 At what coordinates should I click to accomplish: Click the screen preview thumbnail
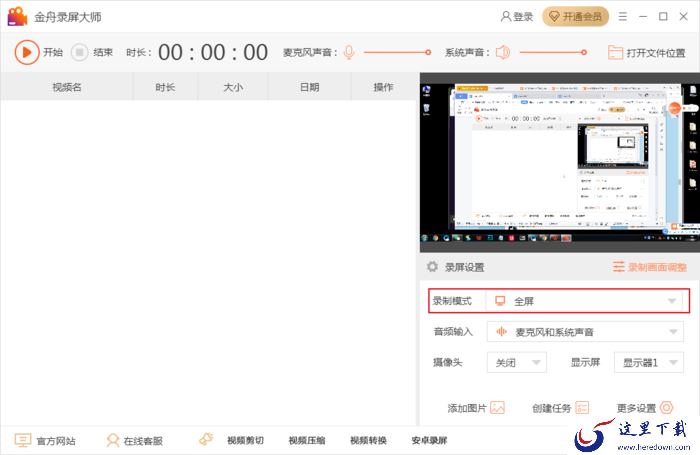pos(560,163)
